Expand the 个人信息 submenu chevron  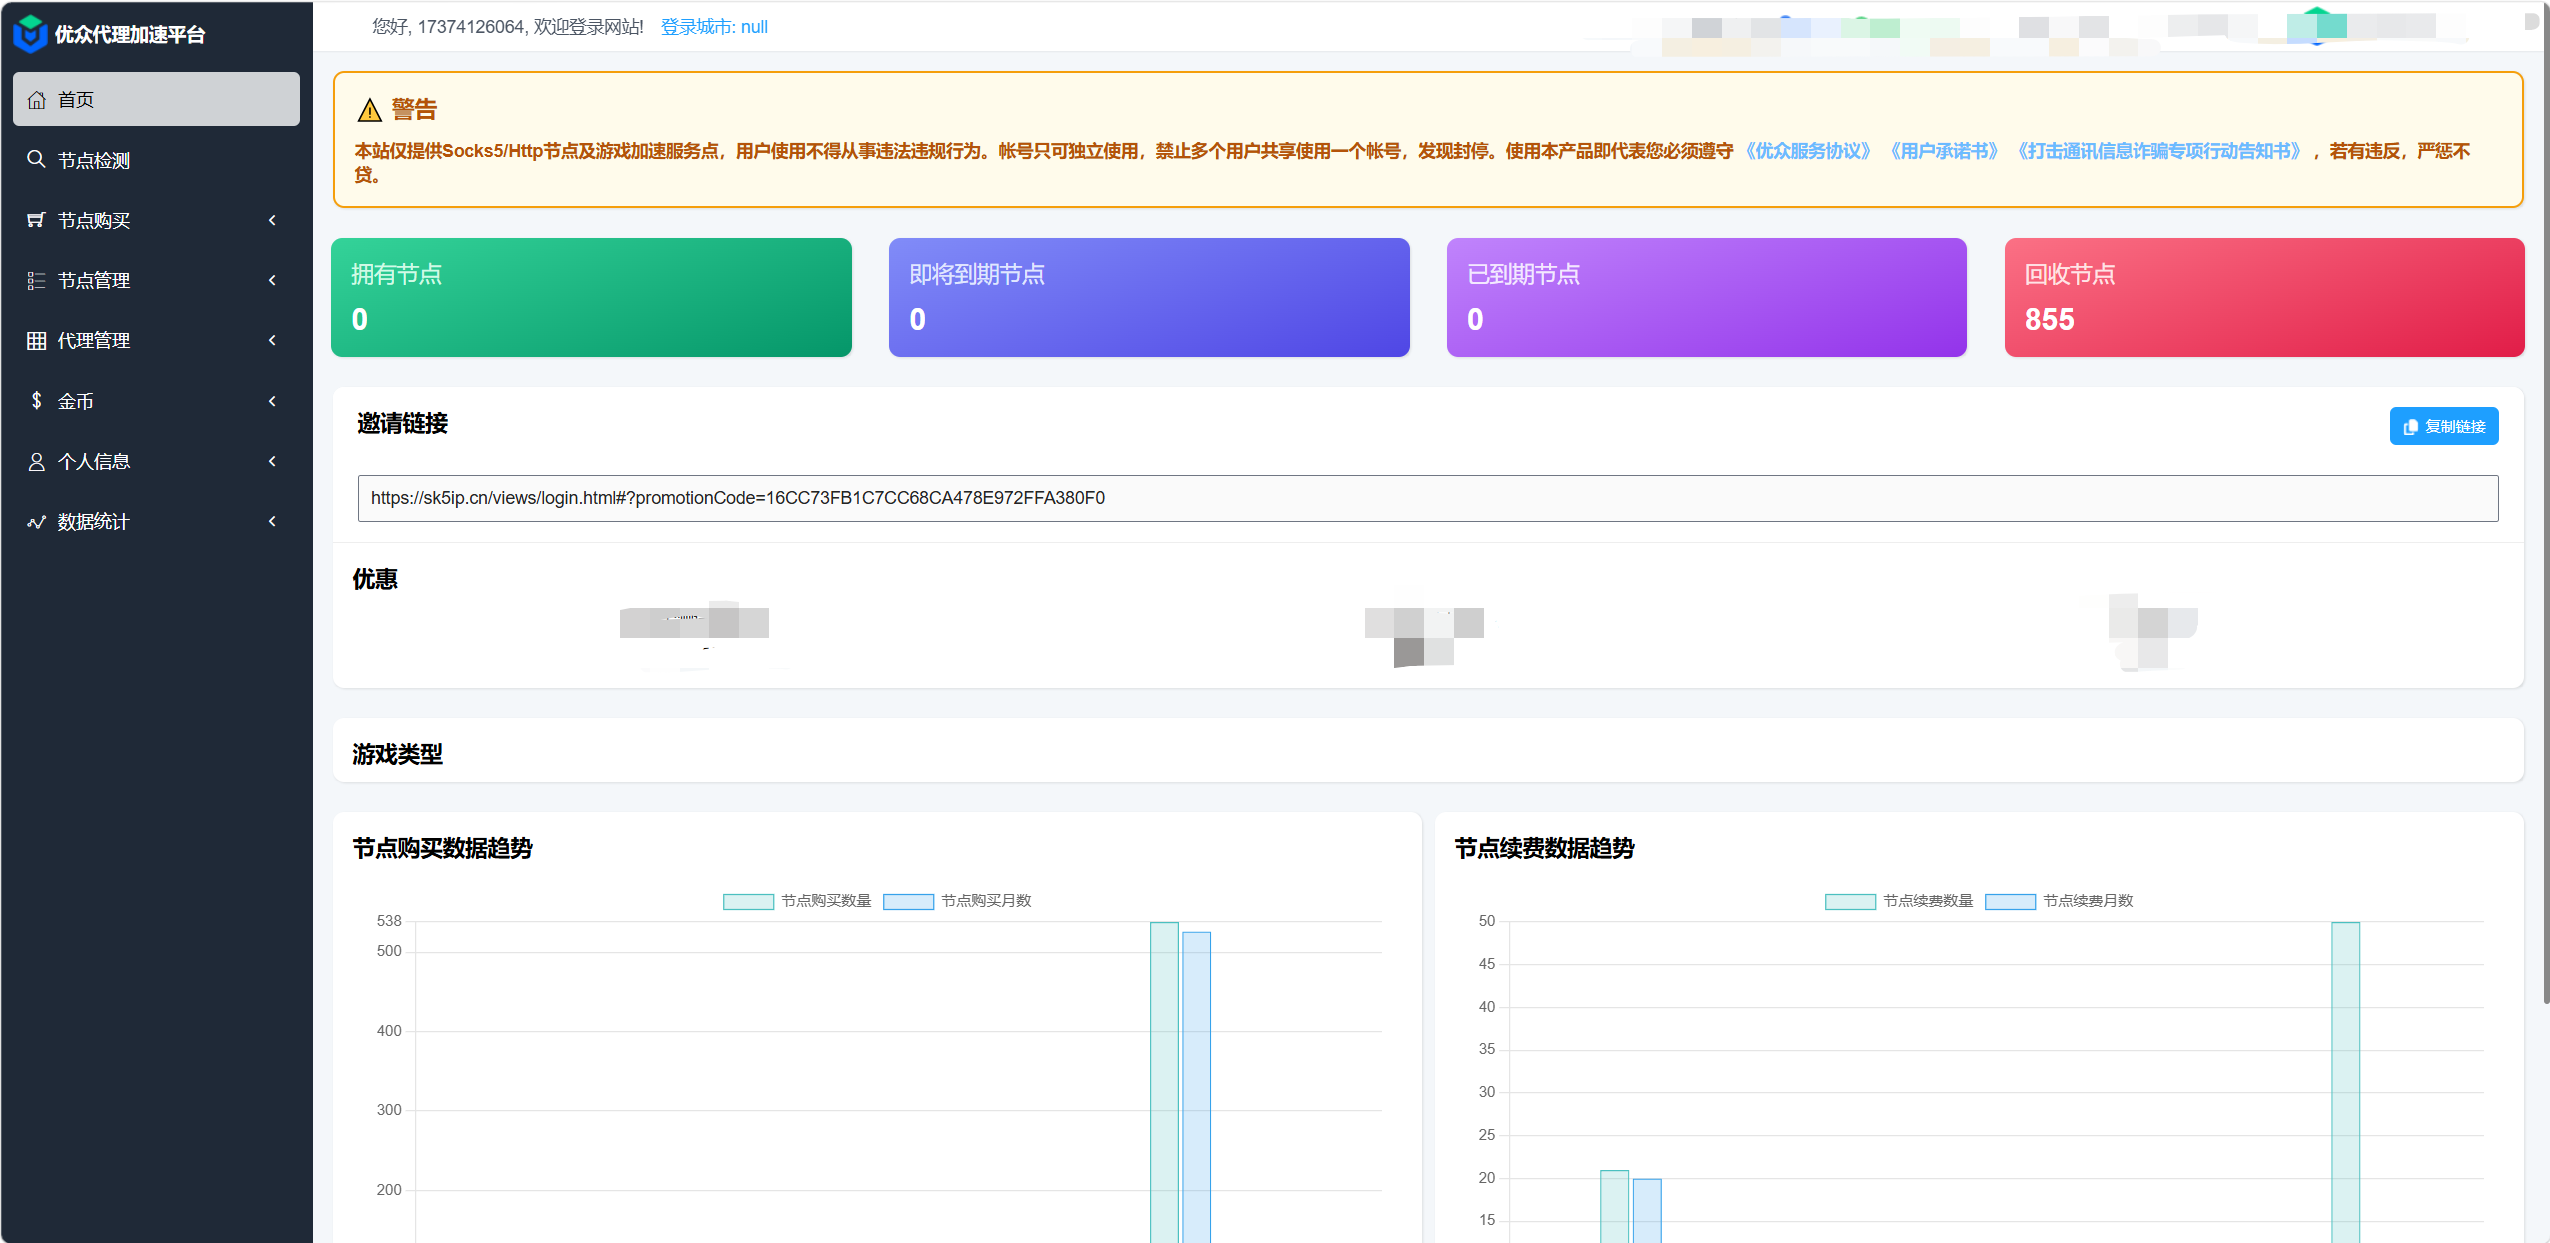click(x=272, y=461)
